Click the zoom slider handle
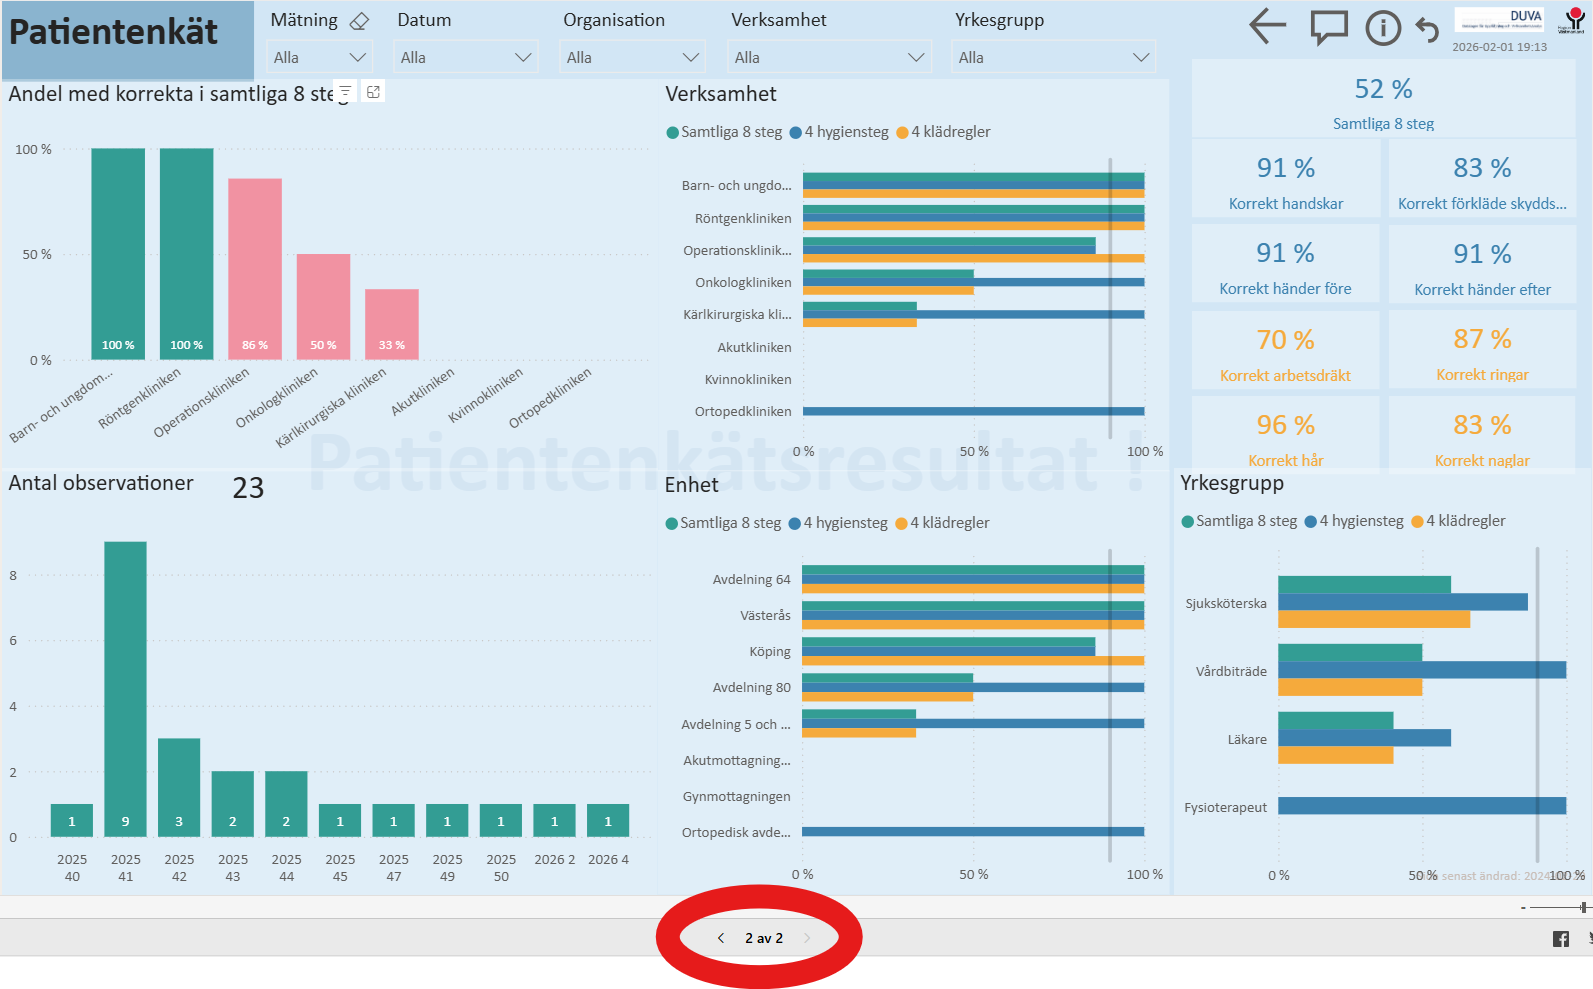Screen dimensions: 1593x989 coord(1583,907)
